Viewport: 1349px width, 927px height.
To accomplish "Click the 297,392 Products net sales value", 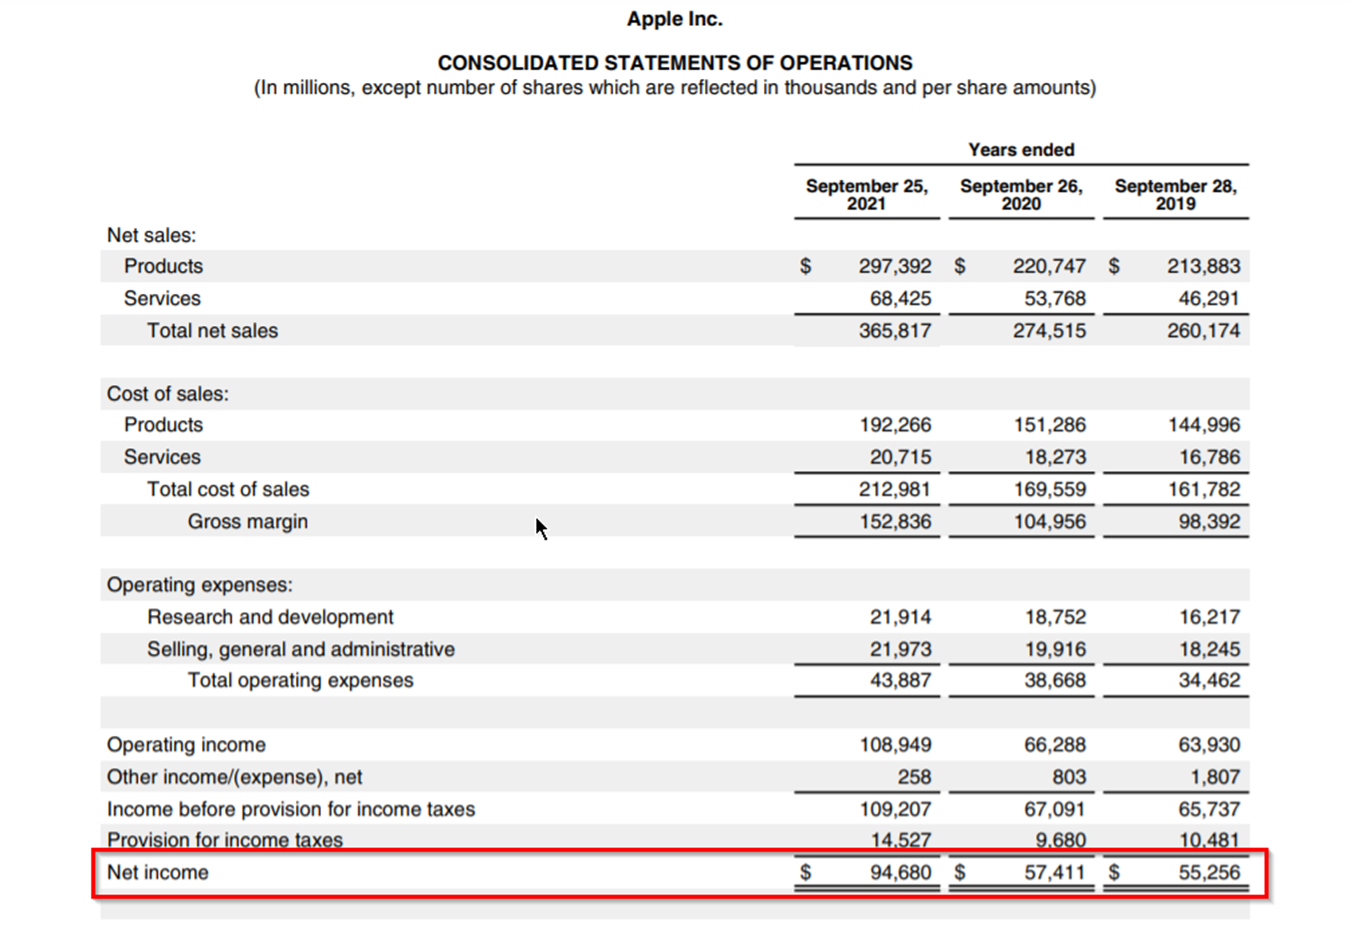I will pyautogui.click(x=894, y=266).
